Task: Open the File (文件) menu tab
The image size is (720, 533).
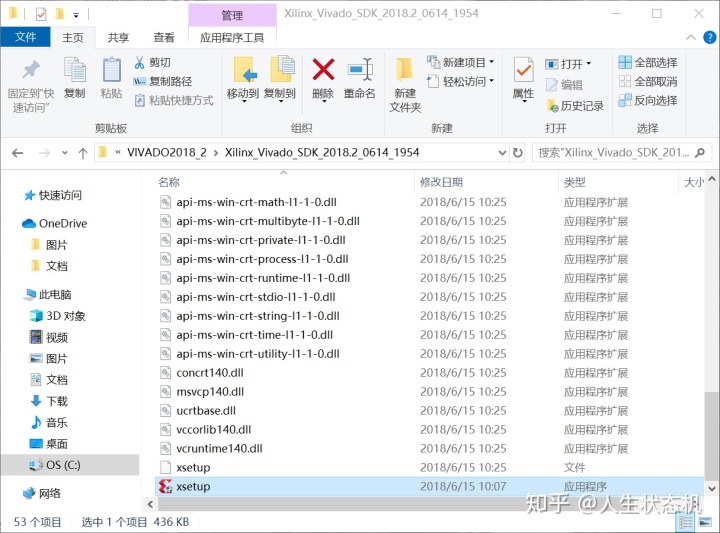Action: pos(25,37)
